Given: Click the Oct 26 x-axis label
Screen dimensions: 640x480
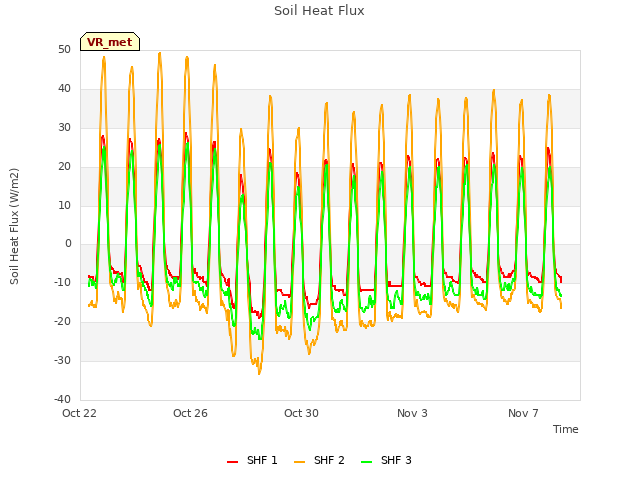Looking at the screenshot, I should (190, 413).
